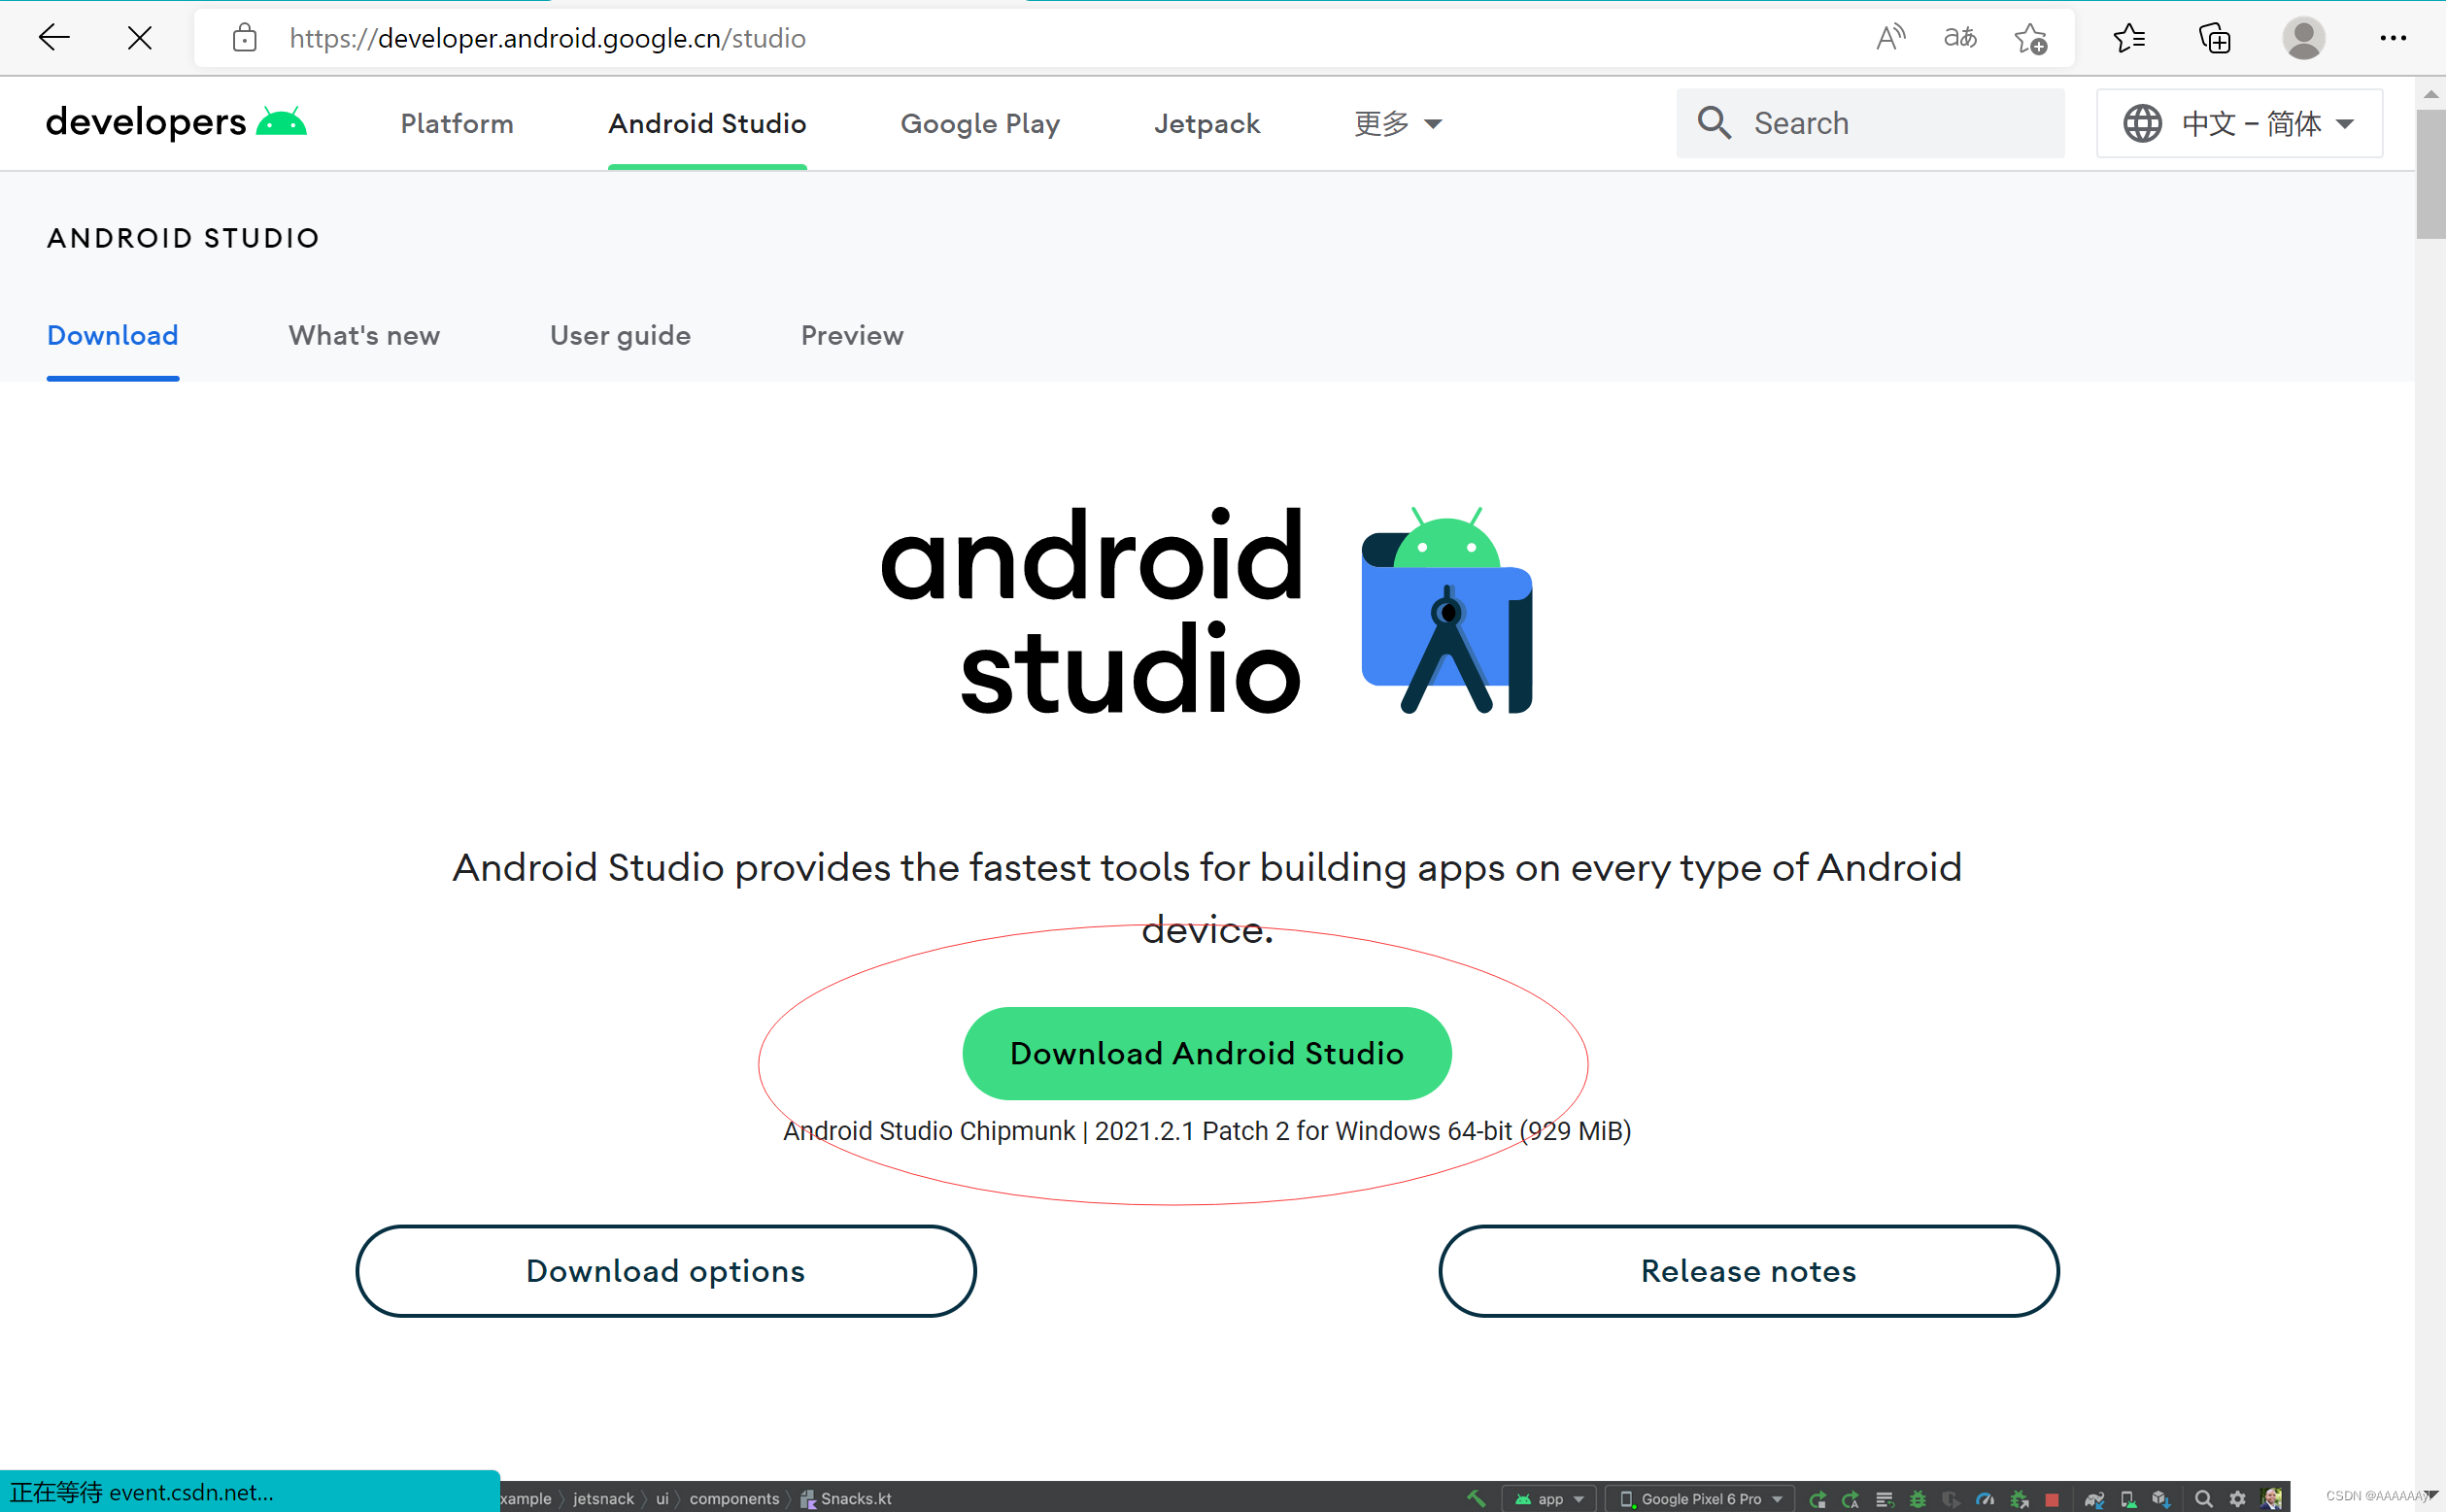The image size is (2446, 1512).
Task: Click the green debug bug icon
Action: (1918, 1498)
